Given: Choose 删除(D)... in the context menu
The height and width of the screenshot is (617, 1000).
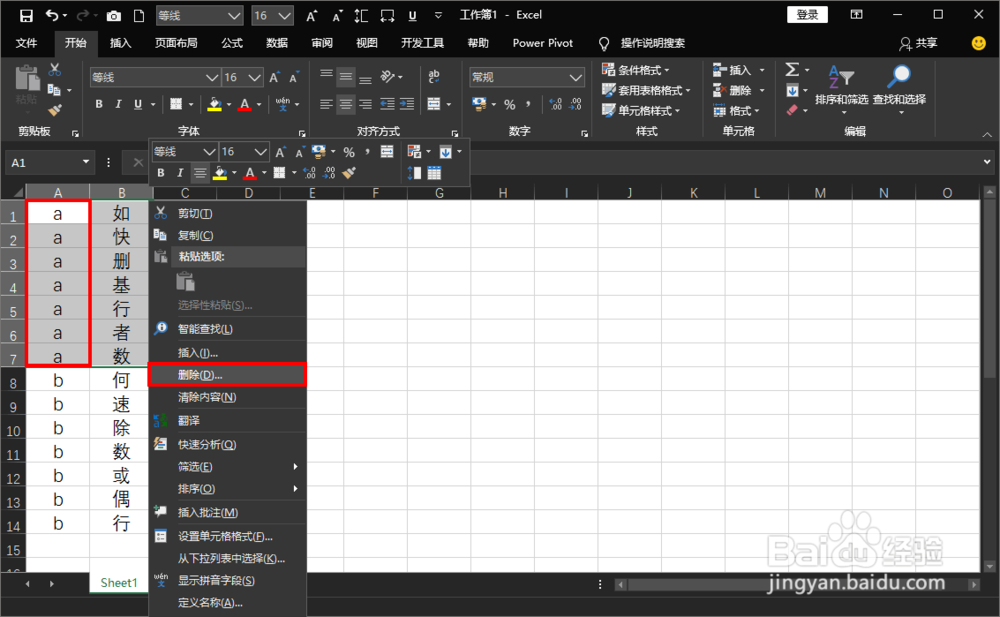Looking at the screenshot, I should [x=228, y=375].
